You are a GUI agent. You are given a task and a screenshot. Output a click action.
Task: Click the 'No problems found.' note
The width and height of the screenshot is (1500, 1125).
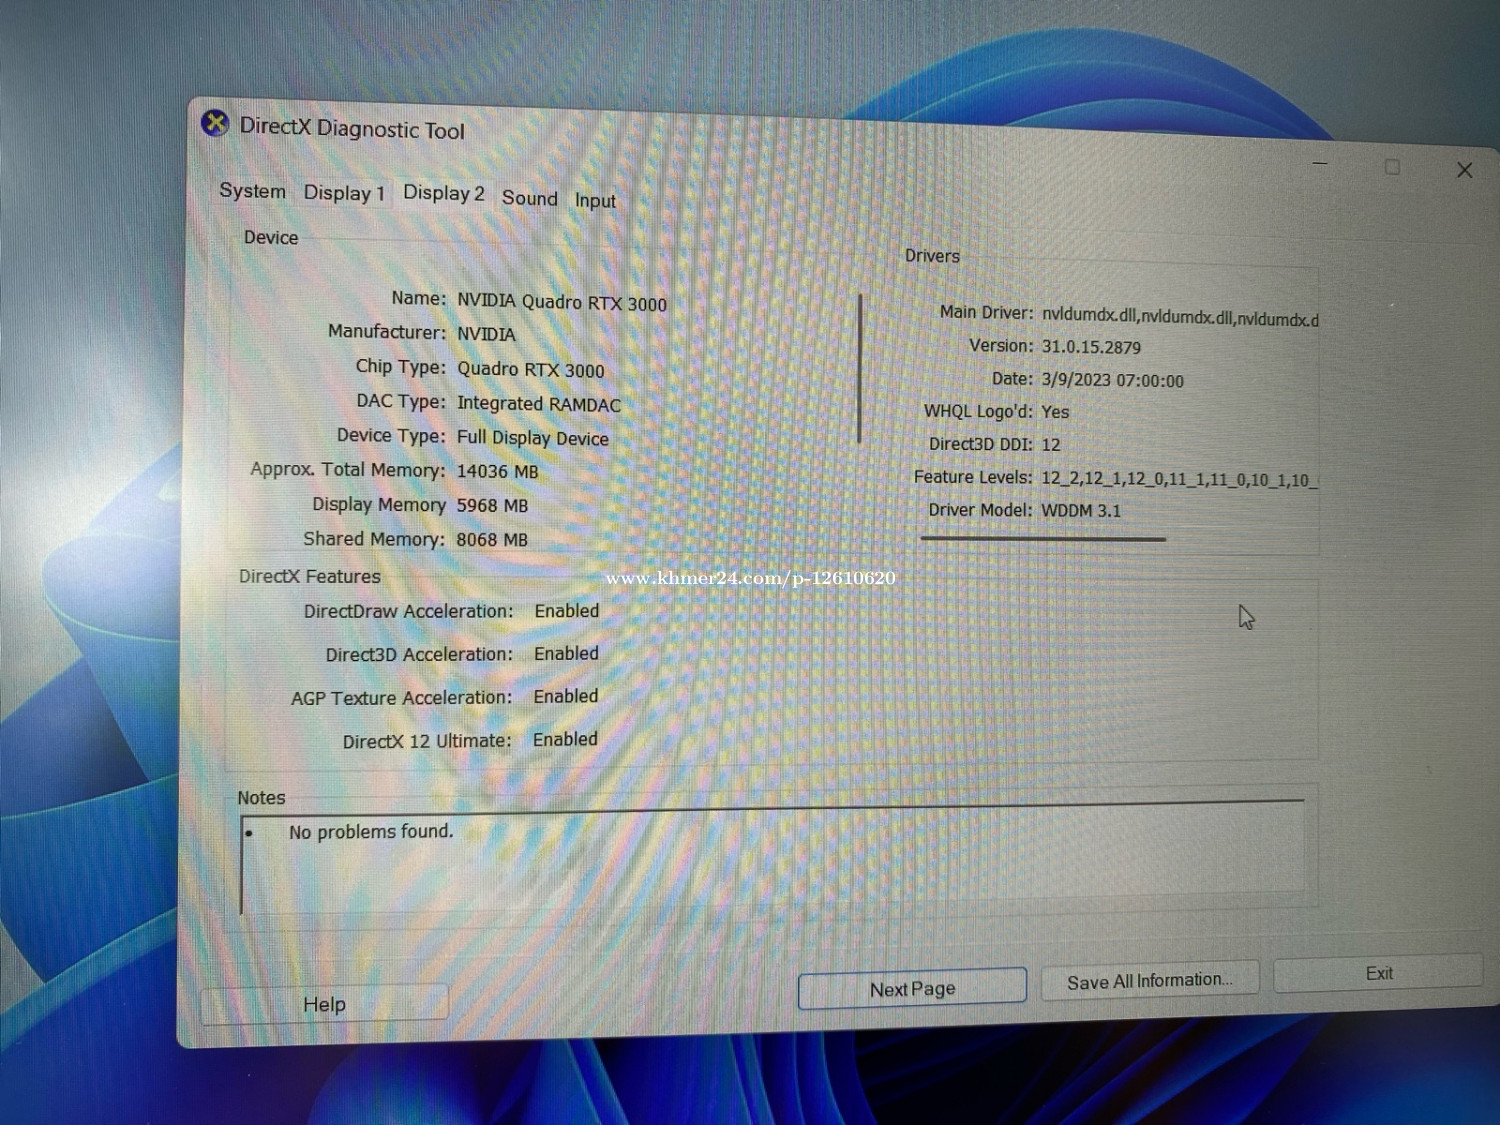[371, 832]
